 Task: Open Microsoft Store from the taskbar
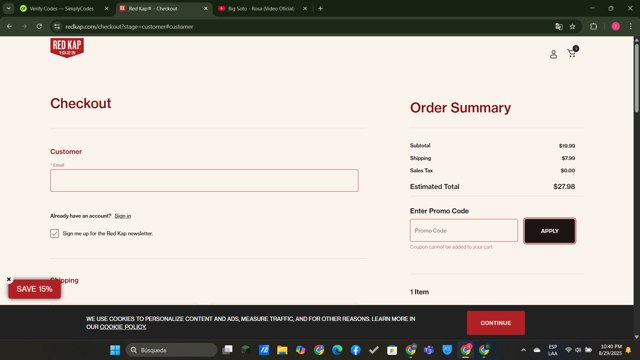(x=392, y=350)
